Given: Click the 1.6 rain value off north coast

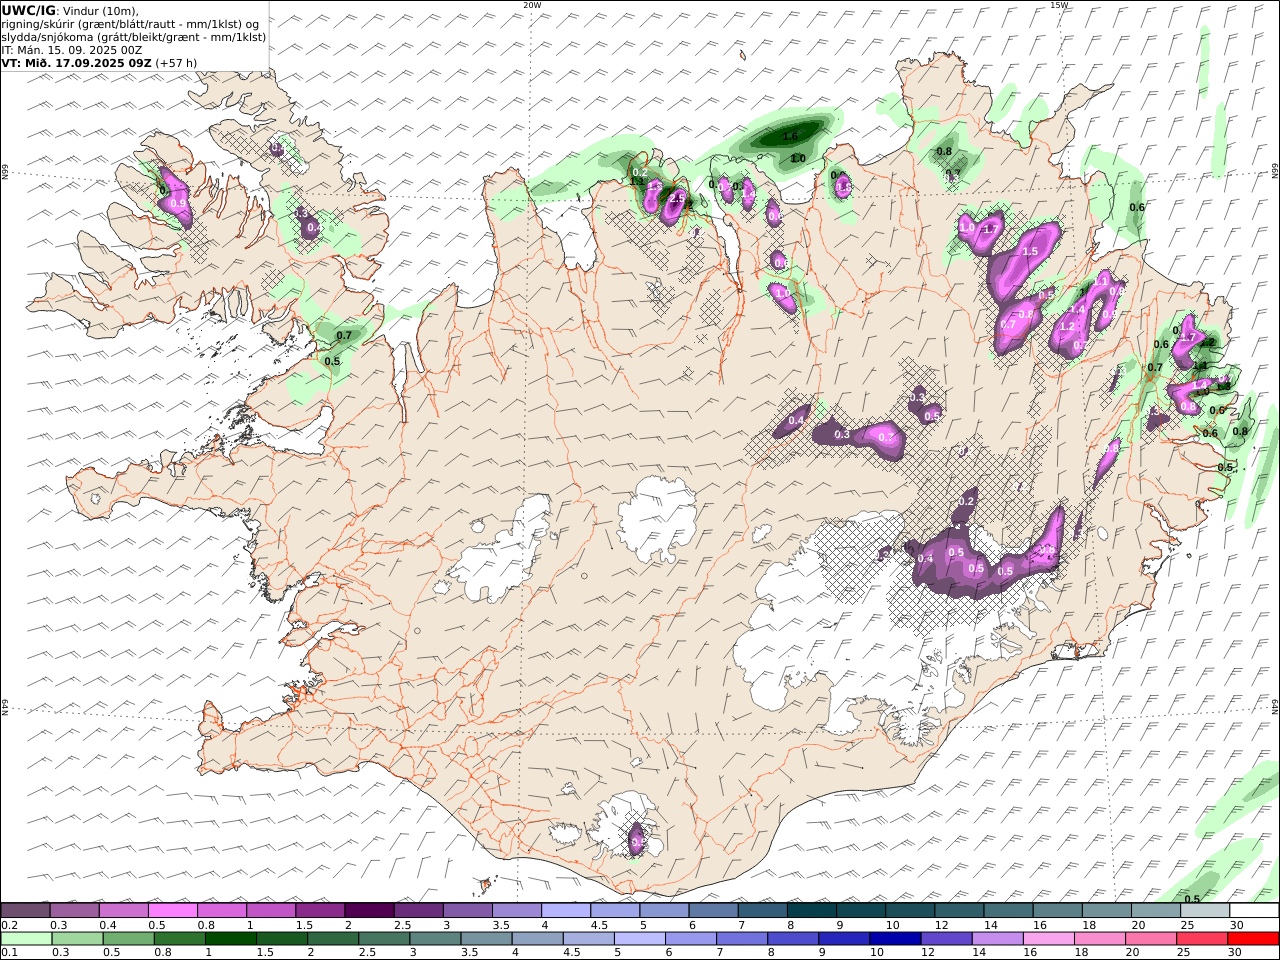Looking at the screenshot, I should 790,137.
